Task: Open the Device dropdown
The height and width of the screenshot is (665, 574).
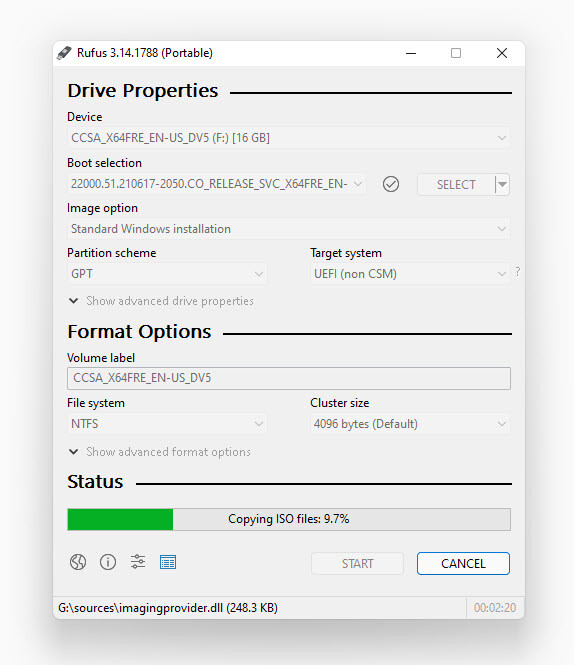Action: [x=288, y=138]
